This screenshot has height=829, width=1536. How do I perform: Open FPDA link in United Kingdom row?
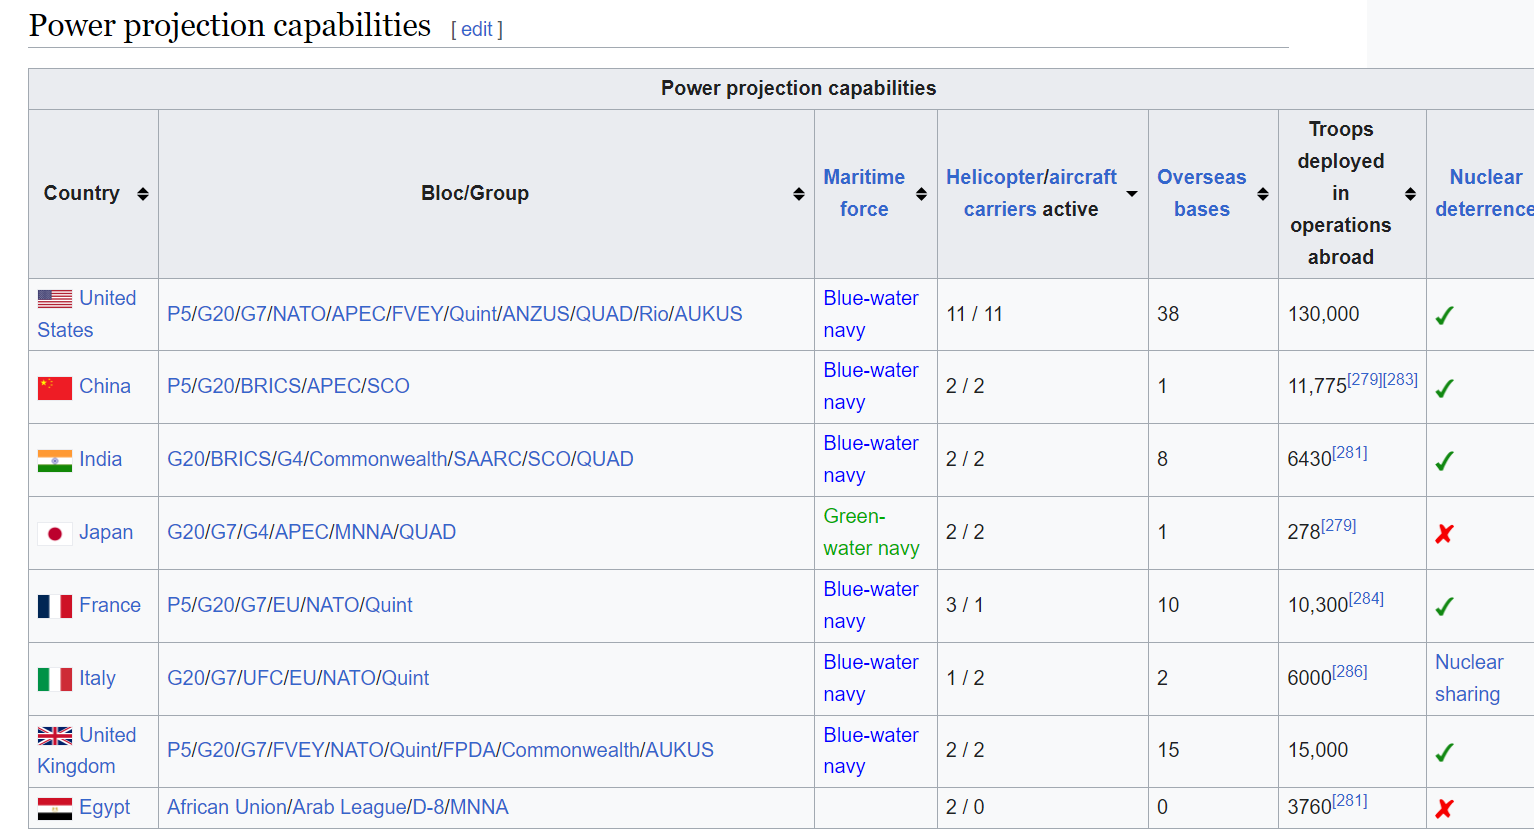pos(469,750)
